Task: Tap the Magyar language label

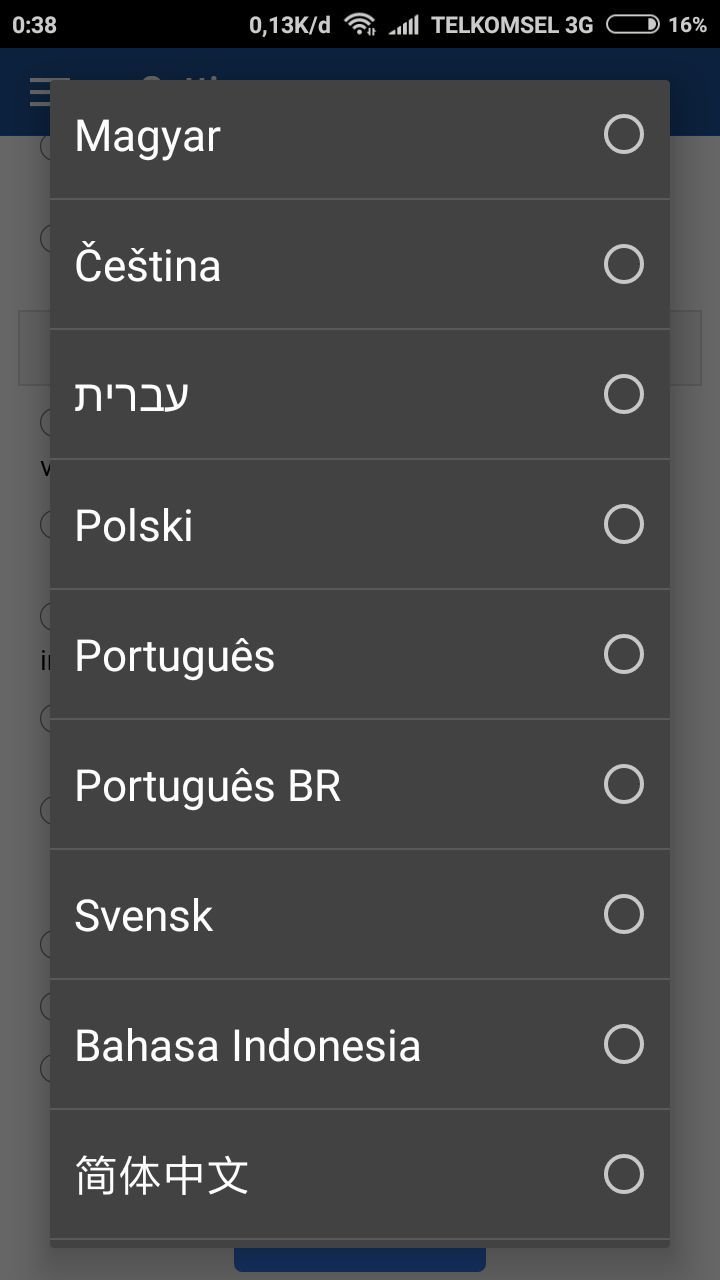Action: [148, 137]
